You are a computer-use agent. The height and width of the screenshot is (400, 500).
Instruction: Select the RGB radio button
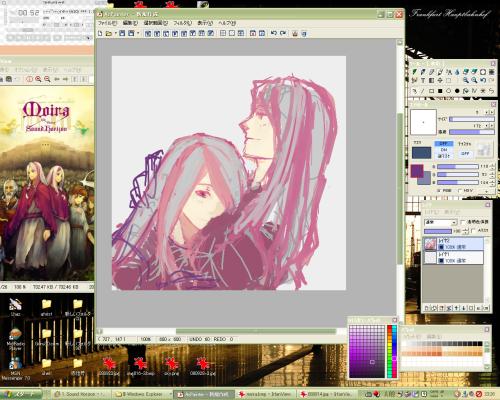(439, 191)
